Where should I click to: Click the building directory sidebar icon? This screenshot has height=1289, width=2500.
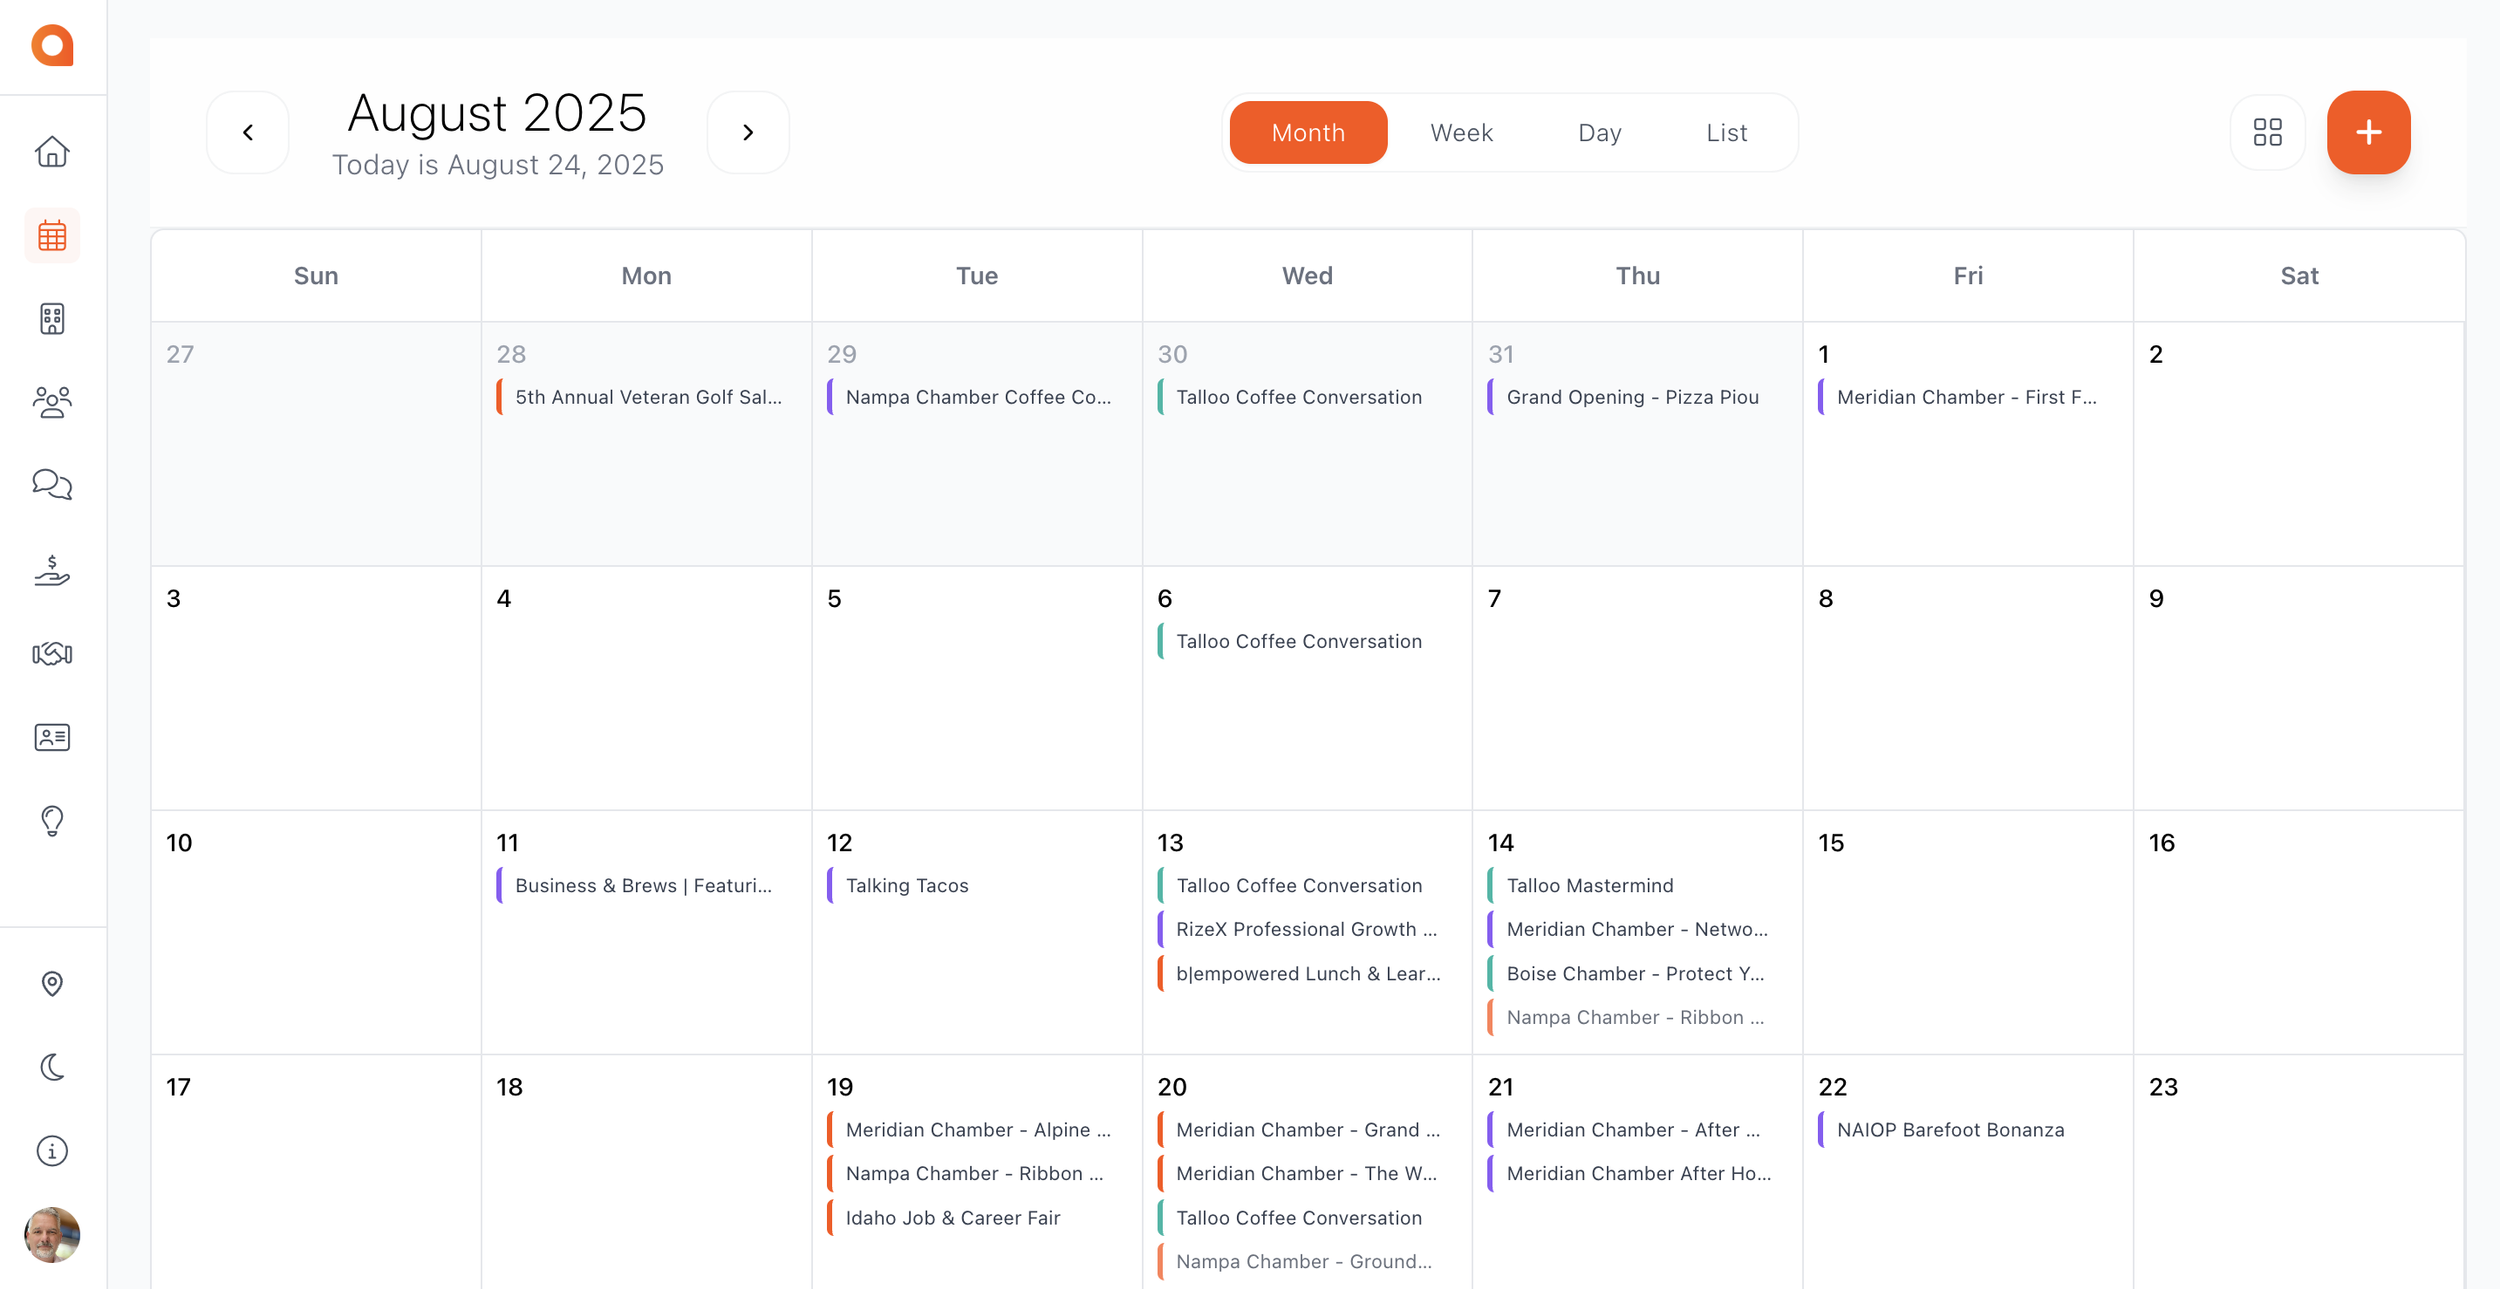[x=52, y=319]
